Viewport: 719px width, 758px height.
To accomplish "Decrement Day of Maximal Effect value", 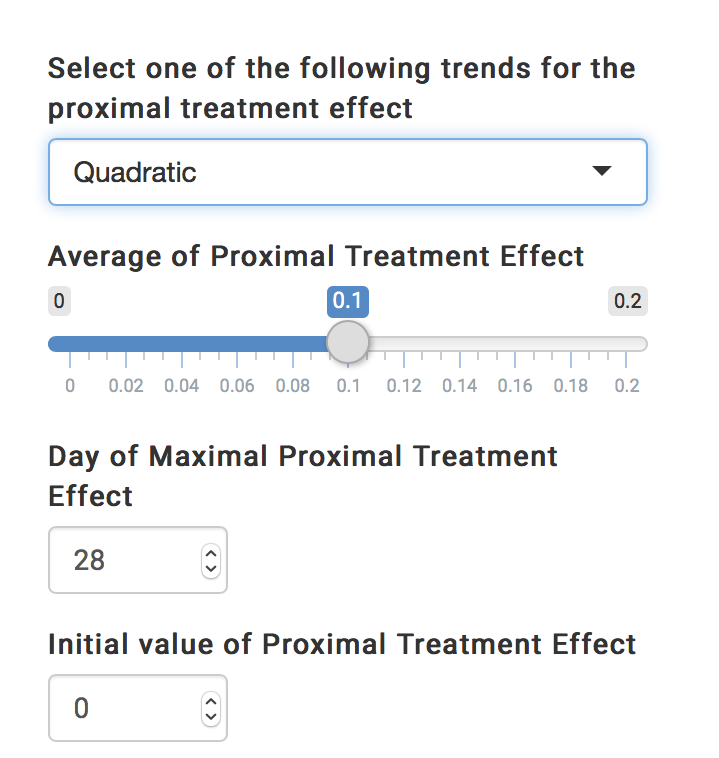I will point(210,568).
